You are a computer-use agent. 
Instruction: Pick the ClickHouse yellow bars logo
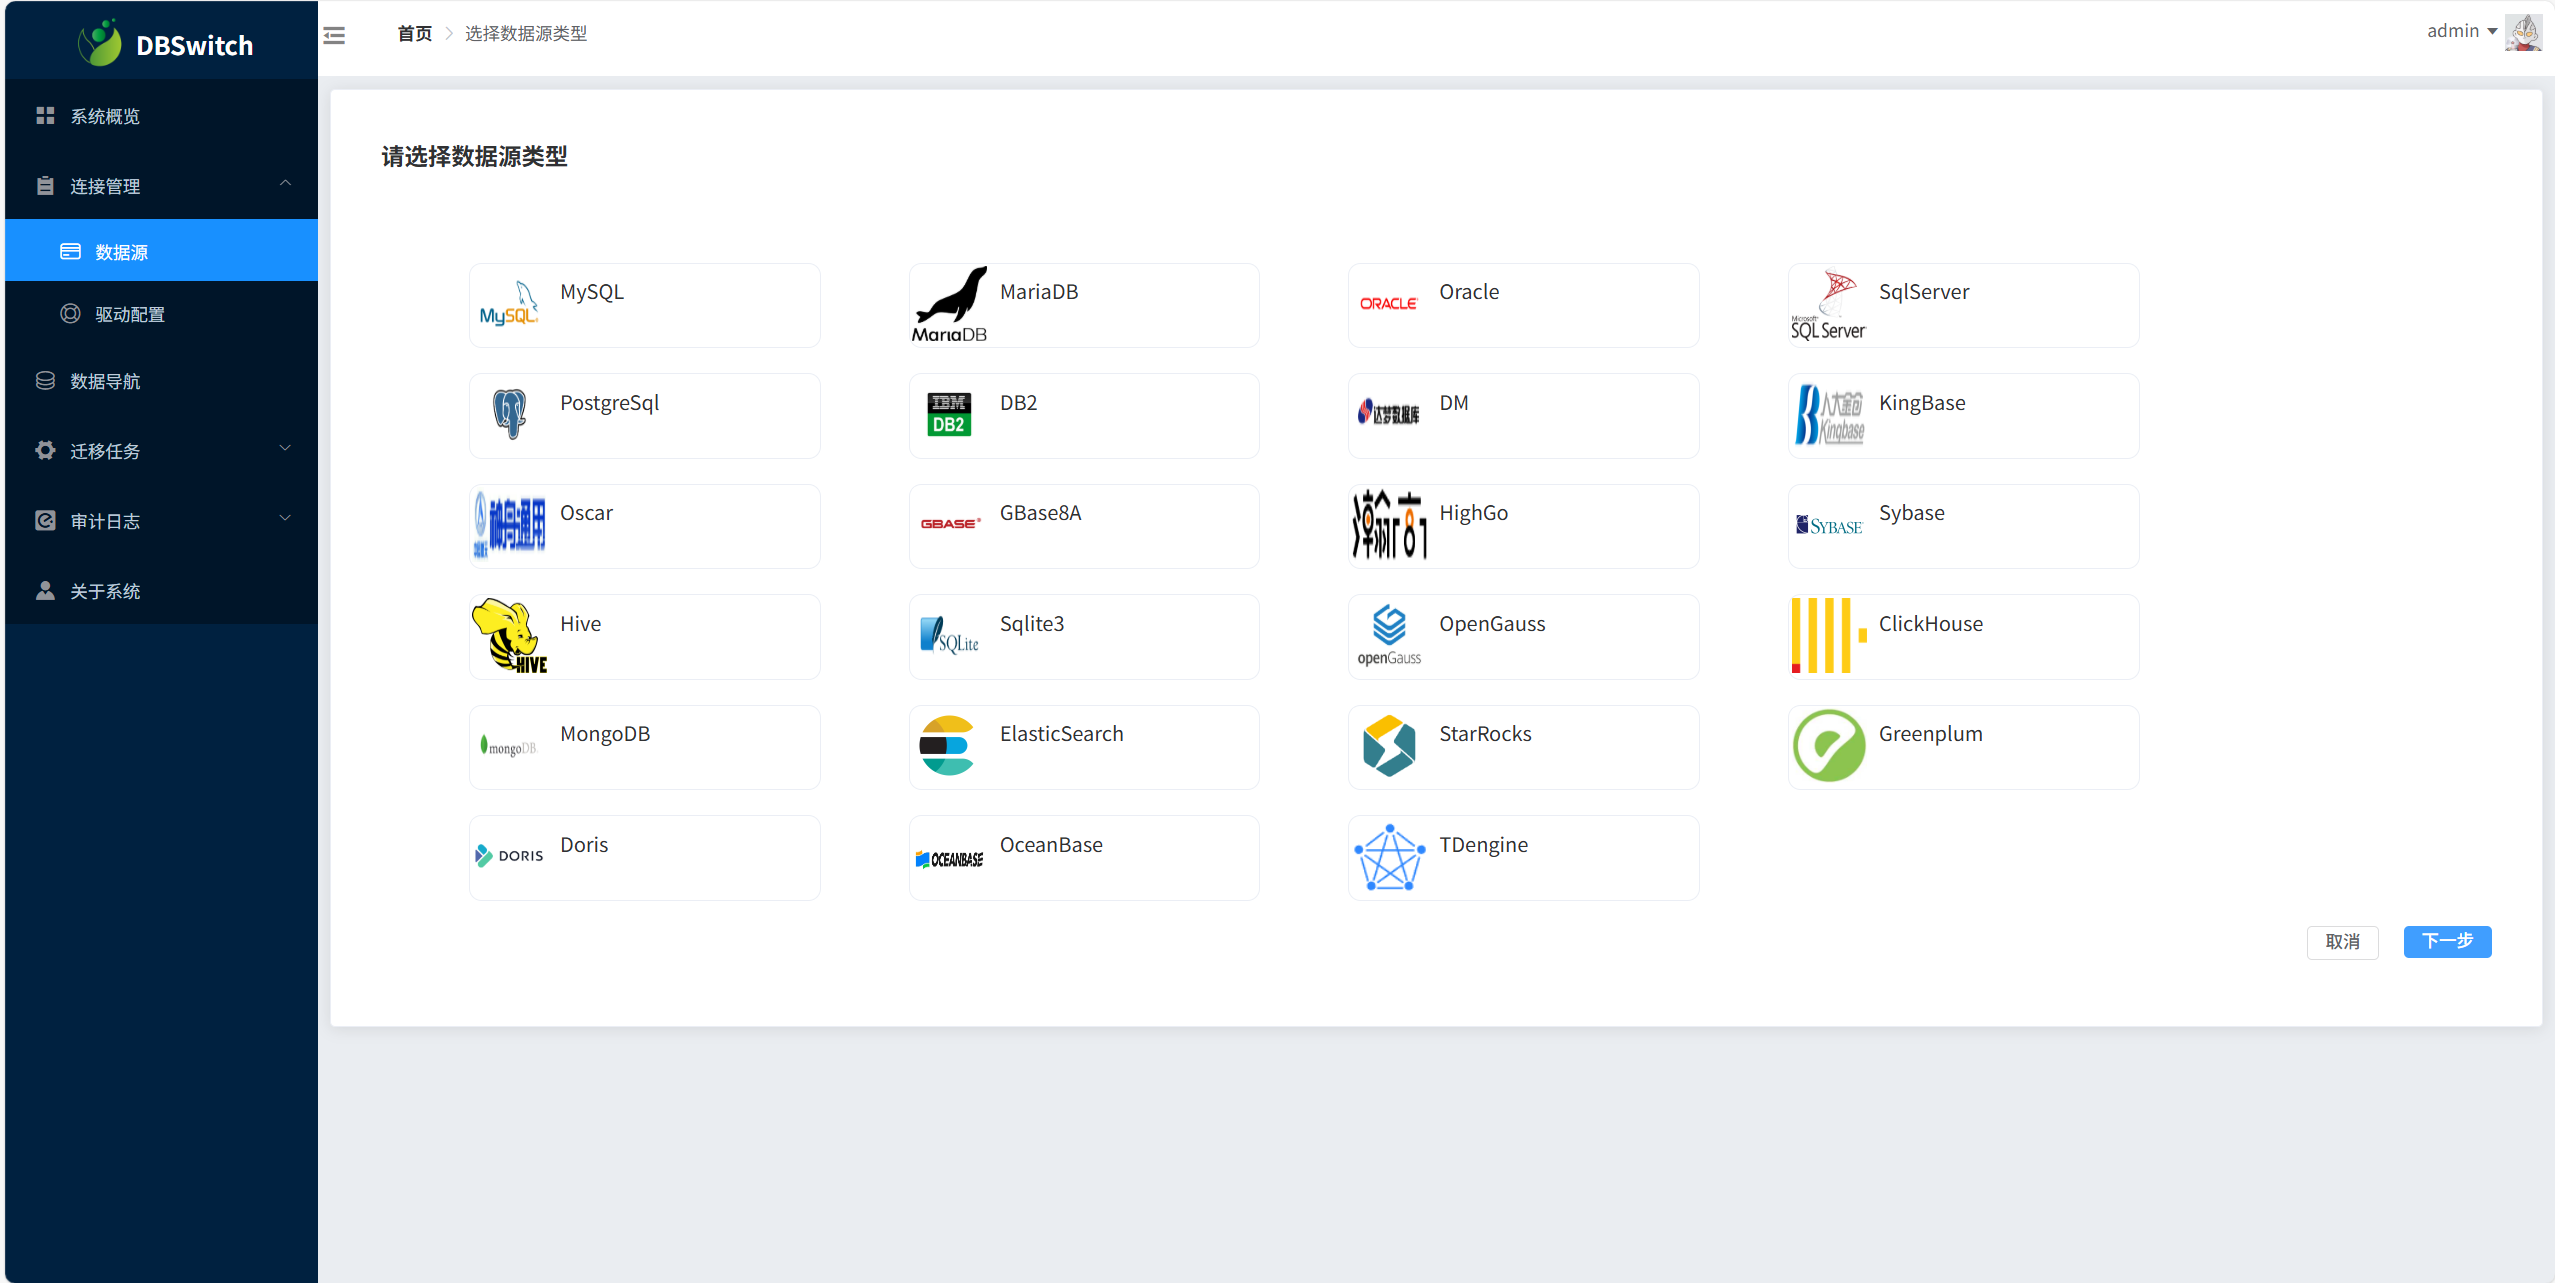[x=1828, y=636]
